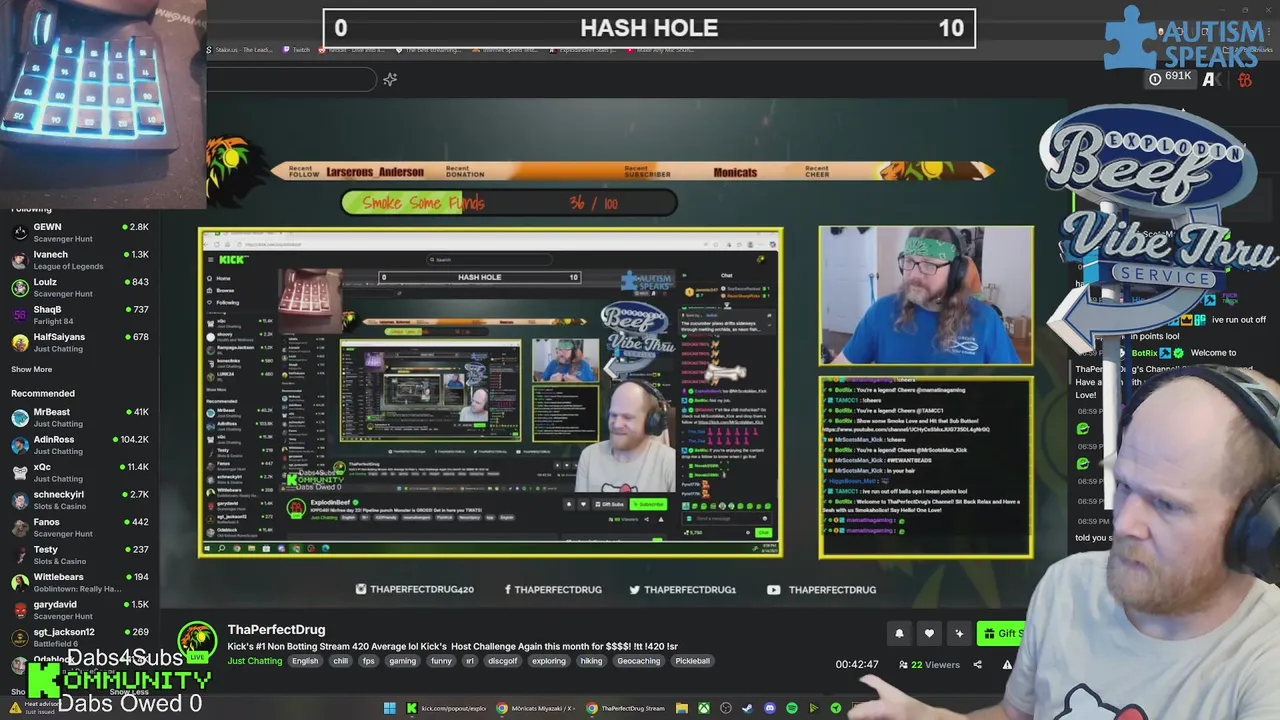Select the English tag
This screenshot has height=720, width=1280.
click(x=305, y=661)
